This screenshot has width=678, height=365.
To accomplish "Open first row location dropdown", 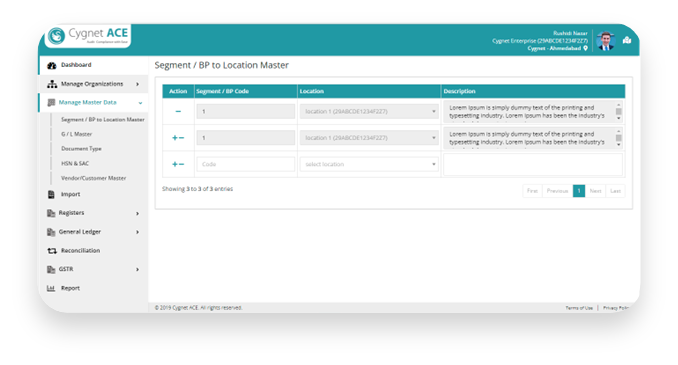I will coord(369,112).
